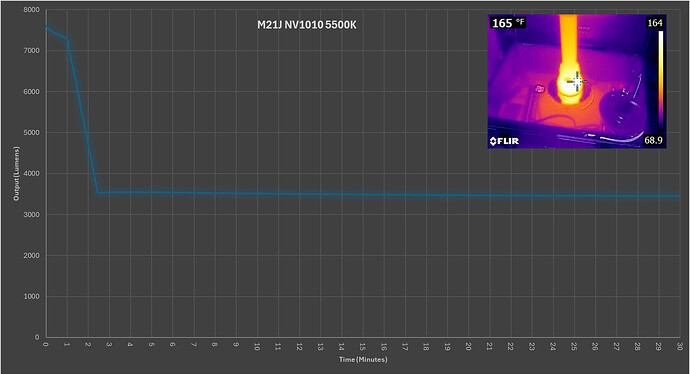Screen dimensions: 690x374
Task: Click the 5 minute x-axis label
Action: (151, 344)
